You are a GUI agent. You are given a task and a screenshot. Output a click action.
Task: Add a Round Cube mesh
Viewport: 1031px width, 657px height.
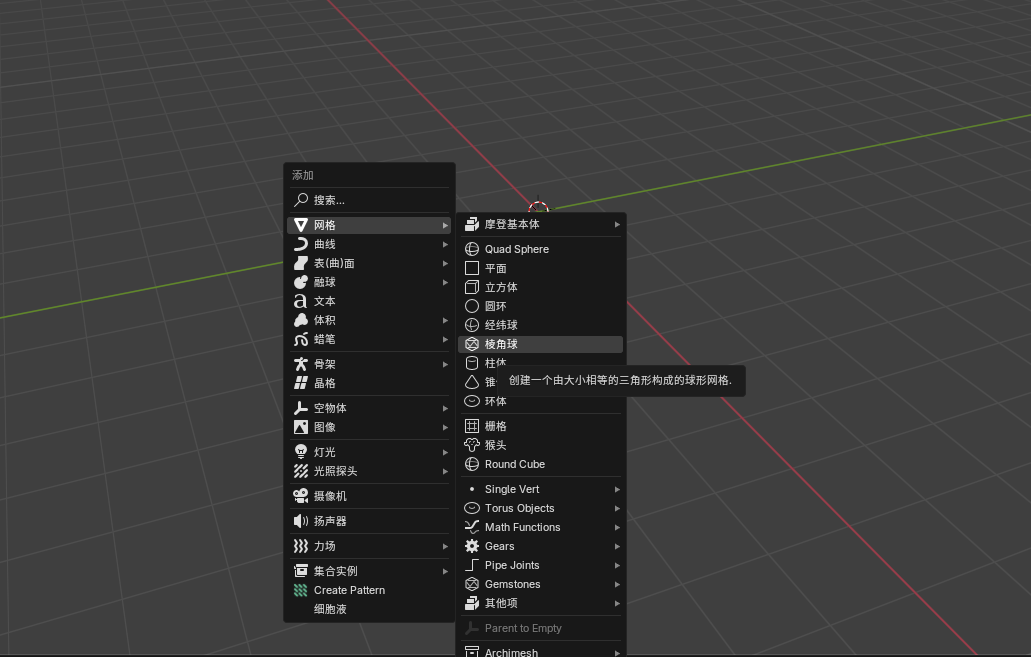(540, 464)
